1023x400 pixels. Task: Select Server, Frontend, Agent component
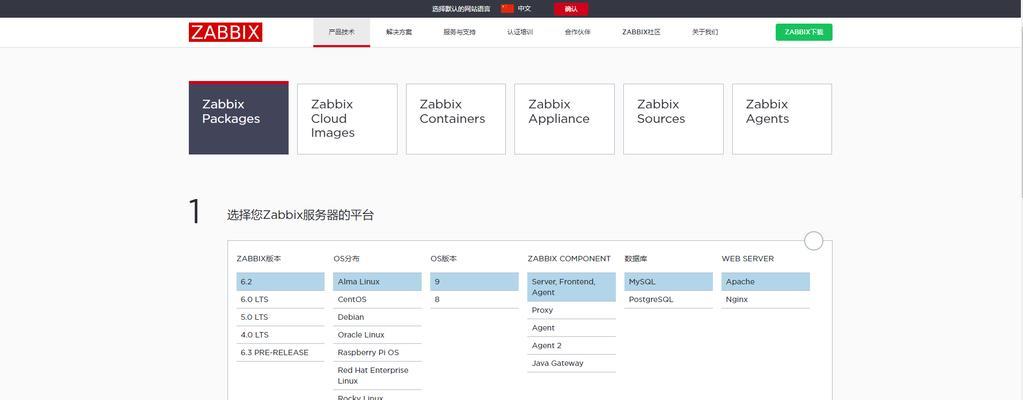click(572, 287)
